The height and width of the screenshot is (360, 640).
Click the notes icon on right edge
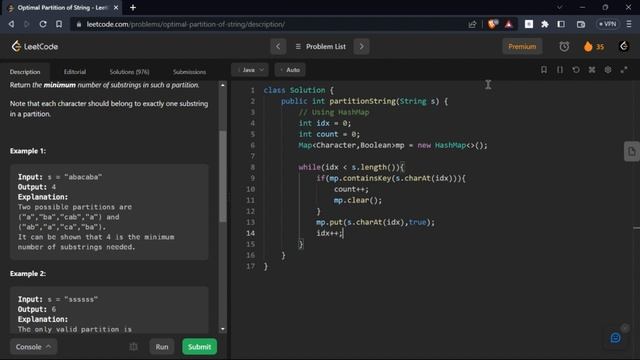[x=631, y=151]
